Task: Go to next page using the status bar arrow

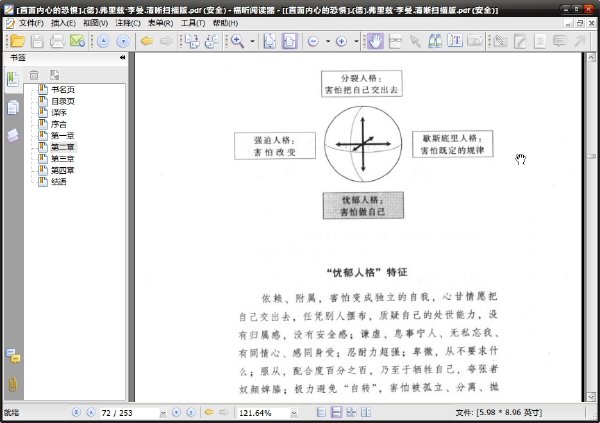Action: point(176,412)
